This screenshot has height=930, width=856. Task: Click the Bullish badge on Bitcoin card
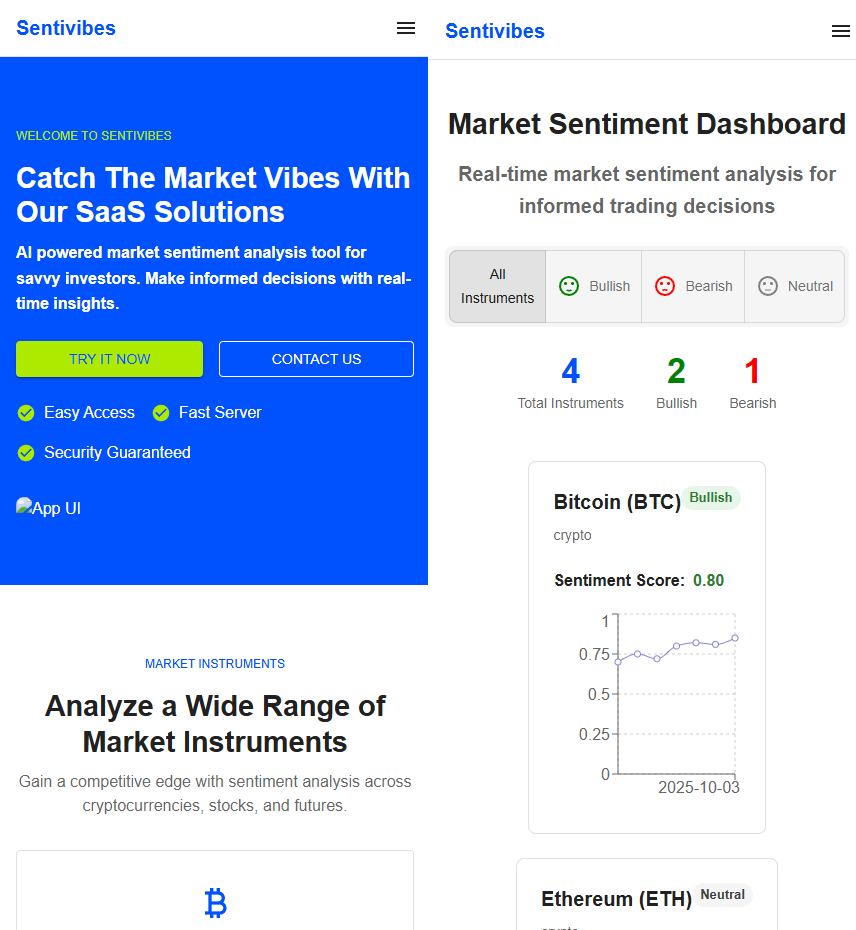tap(711, 498)
